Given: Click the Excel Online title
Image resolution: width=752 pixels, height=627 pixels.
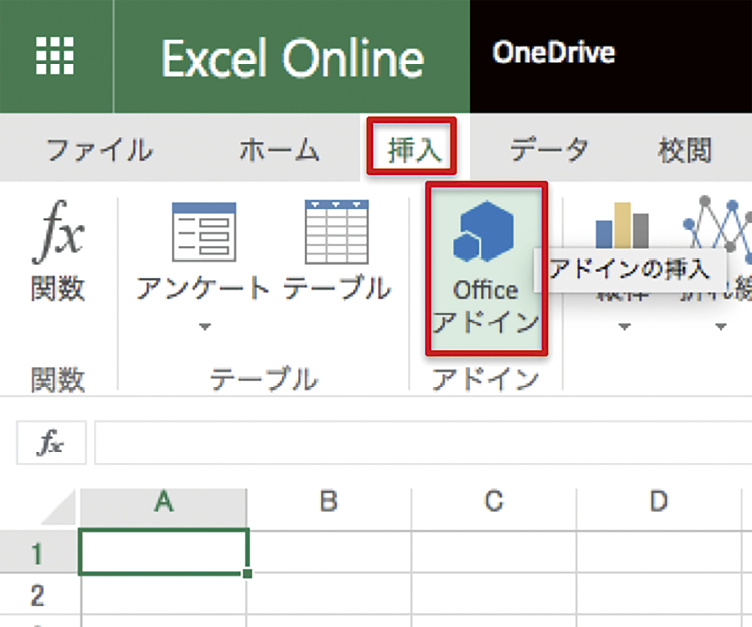Looking at the screenshot, I should click(x=293, y=58).
